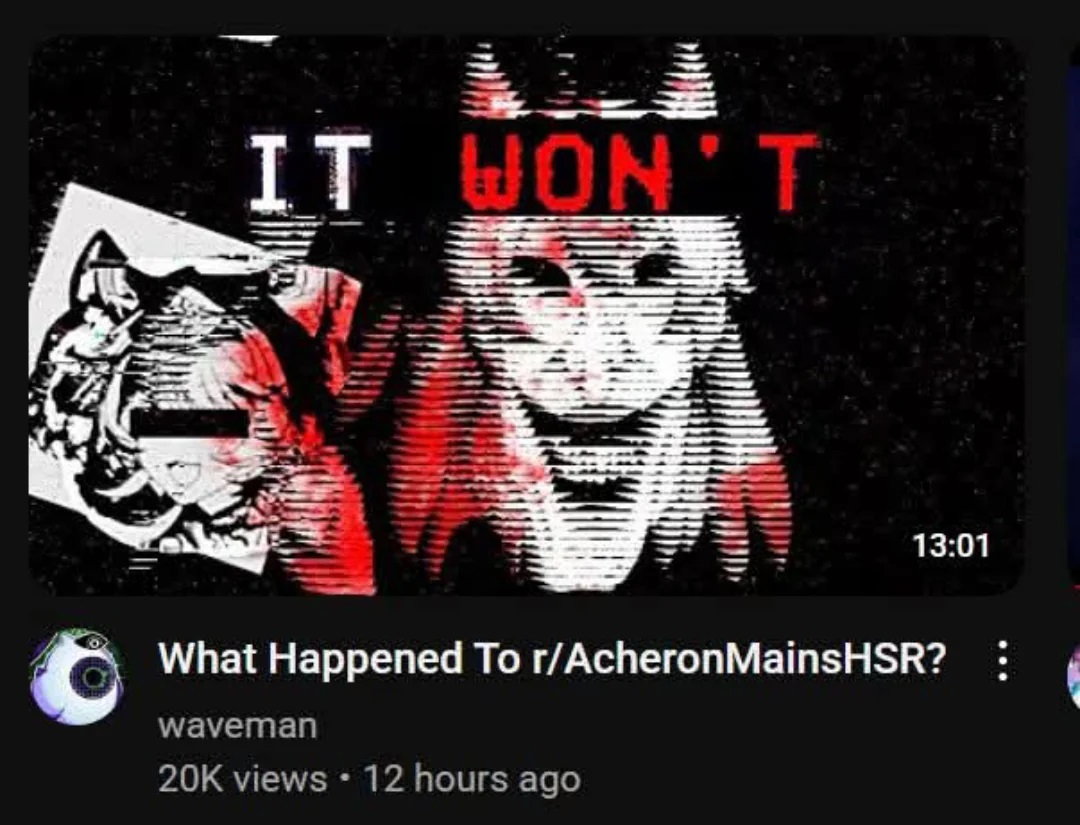Click the white "IT" text in thumbnail
The image size is (1080, 825).
pyautogui.click(x=310, y=173)
